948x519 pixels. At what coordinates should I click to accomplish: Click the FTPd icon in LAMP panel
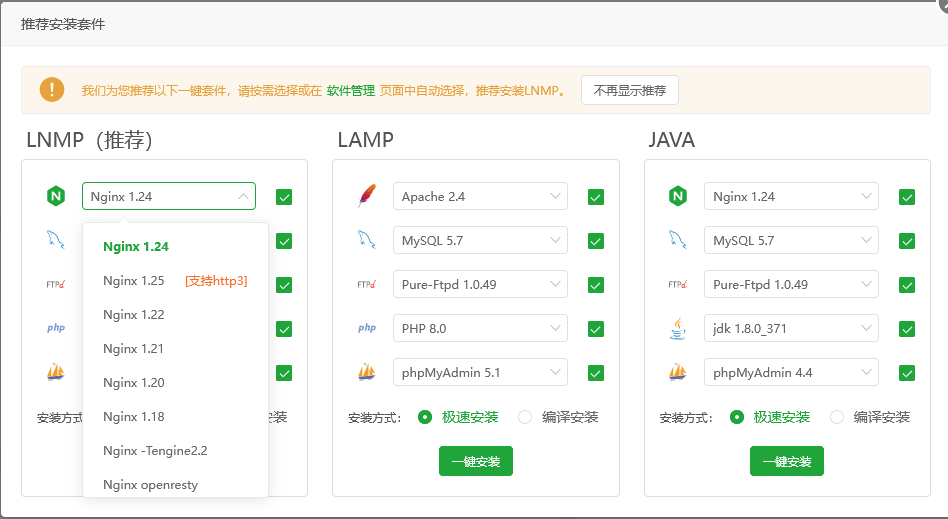pyautogui.click(x=367, y=284)
